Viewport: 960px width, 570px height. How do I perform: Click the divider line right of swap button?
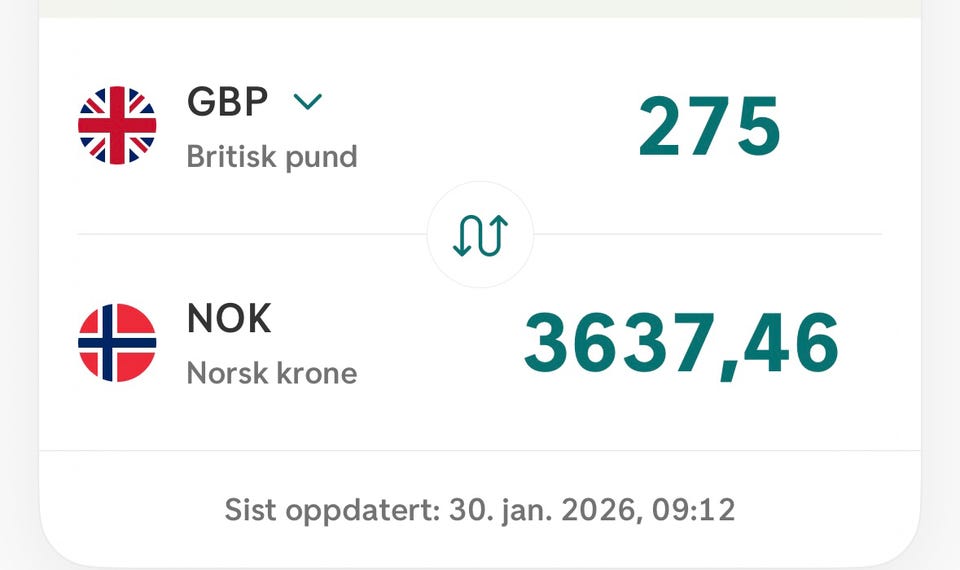(708, 234)
